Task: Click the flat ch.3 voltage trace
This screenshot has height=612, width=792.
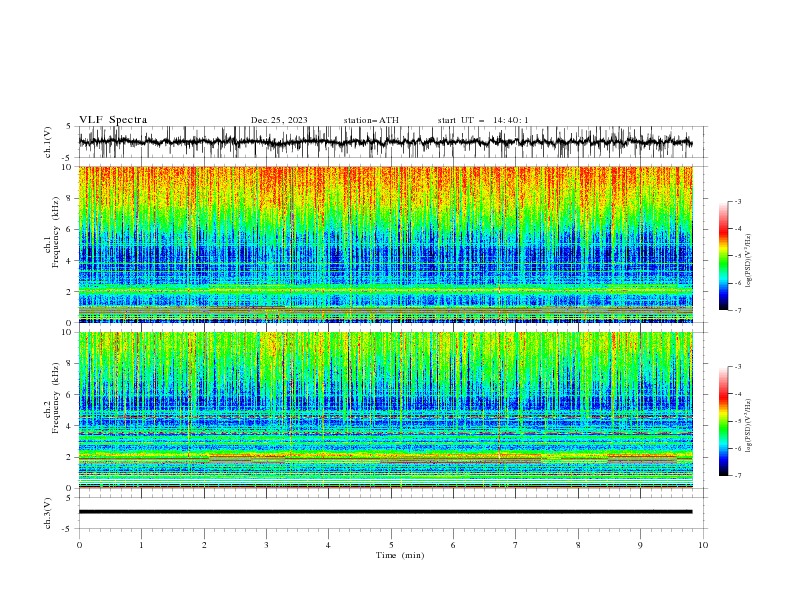Action: tap(385, 512)
